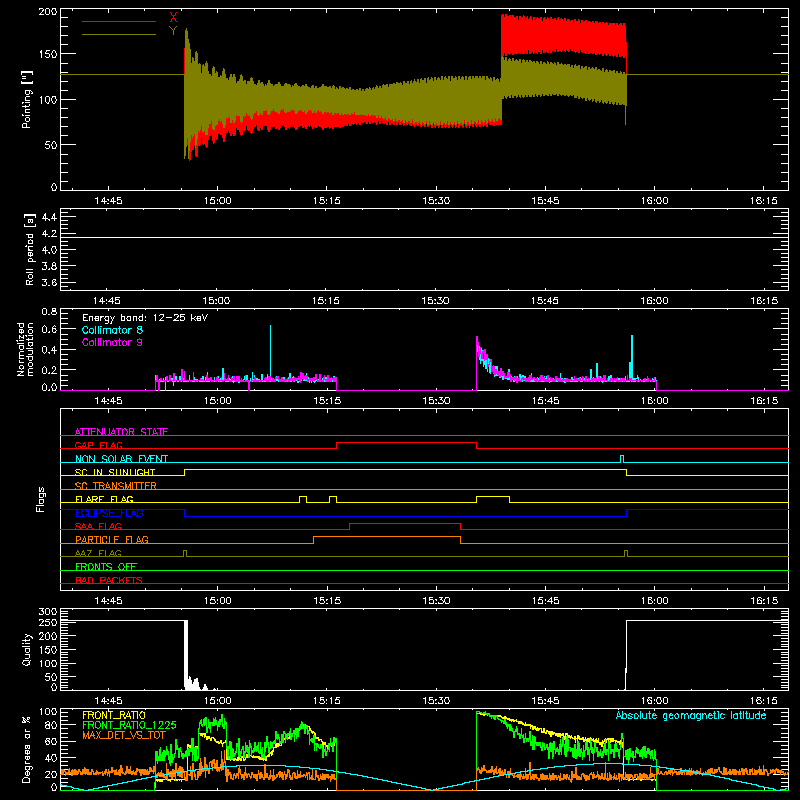Click the GAP_FLAG label
This screenshot has width=800, height=800.
98,445
